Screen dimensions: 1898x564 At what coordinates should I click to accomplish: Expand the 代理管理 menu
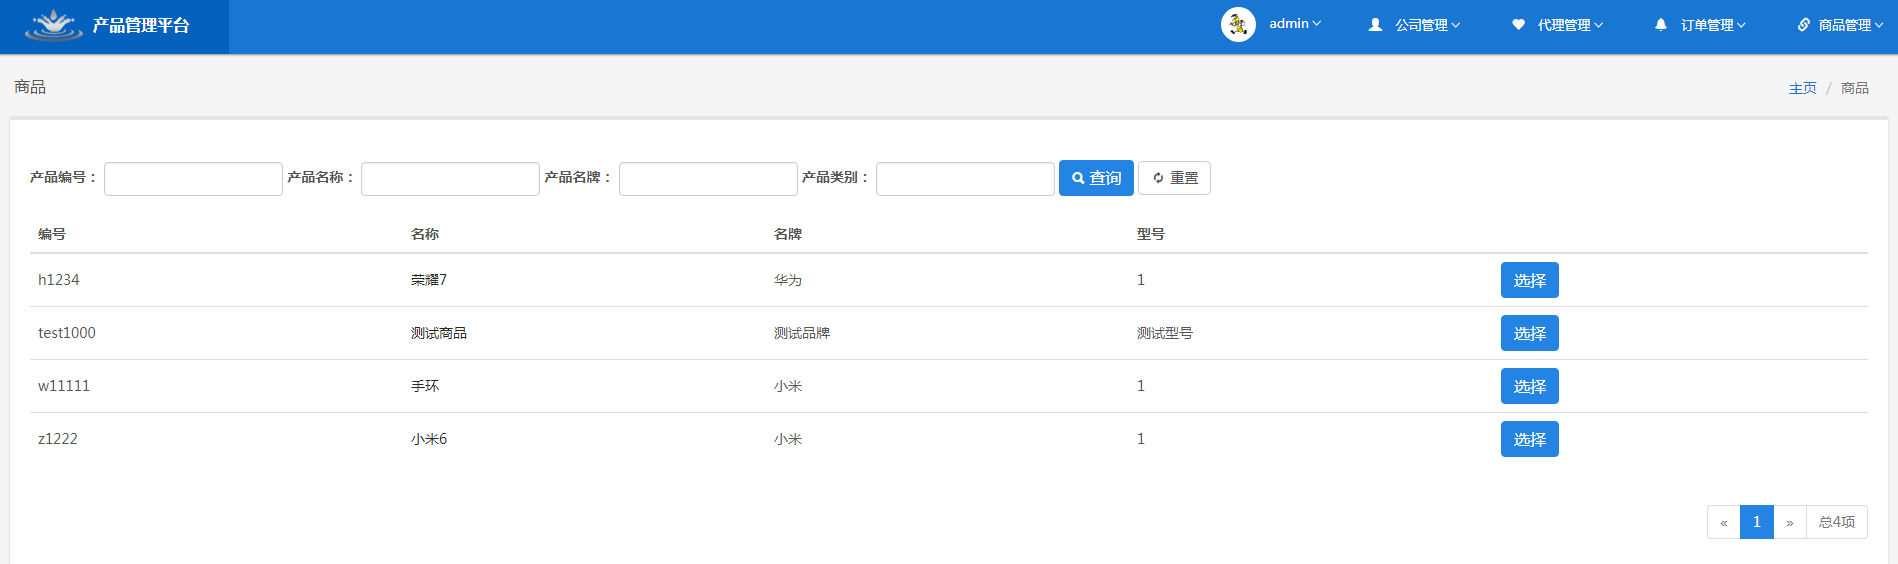1570,25
